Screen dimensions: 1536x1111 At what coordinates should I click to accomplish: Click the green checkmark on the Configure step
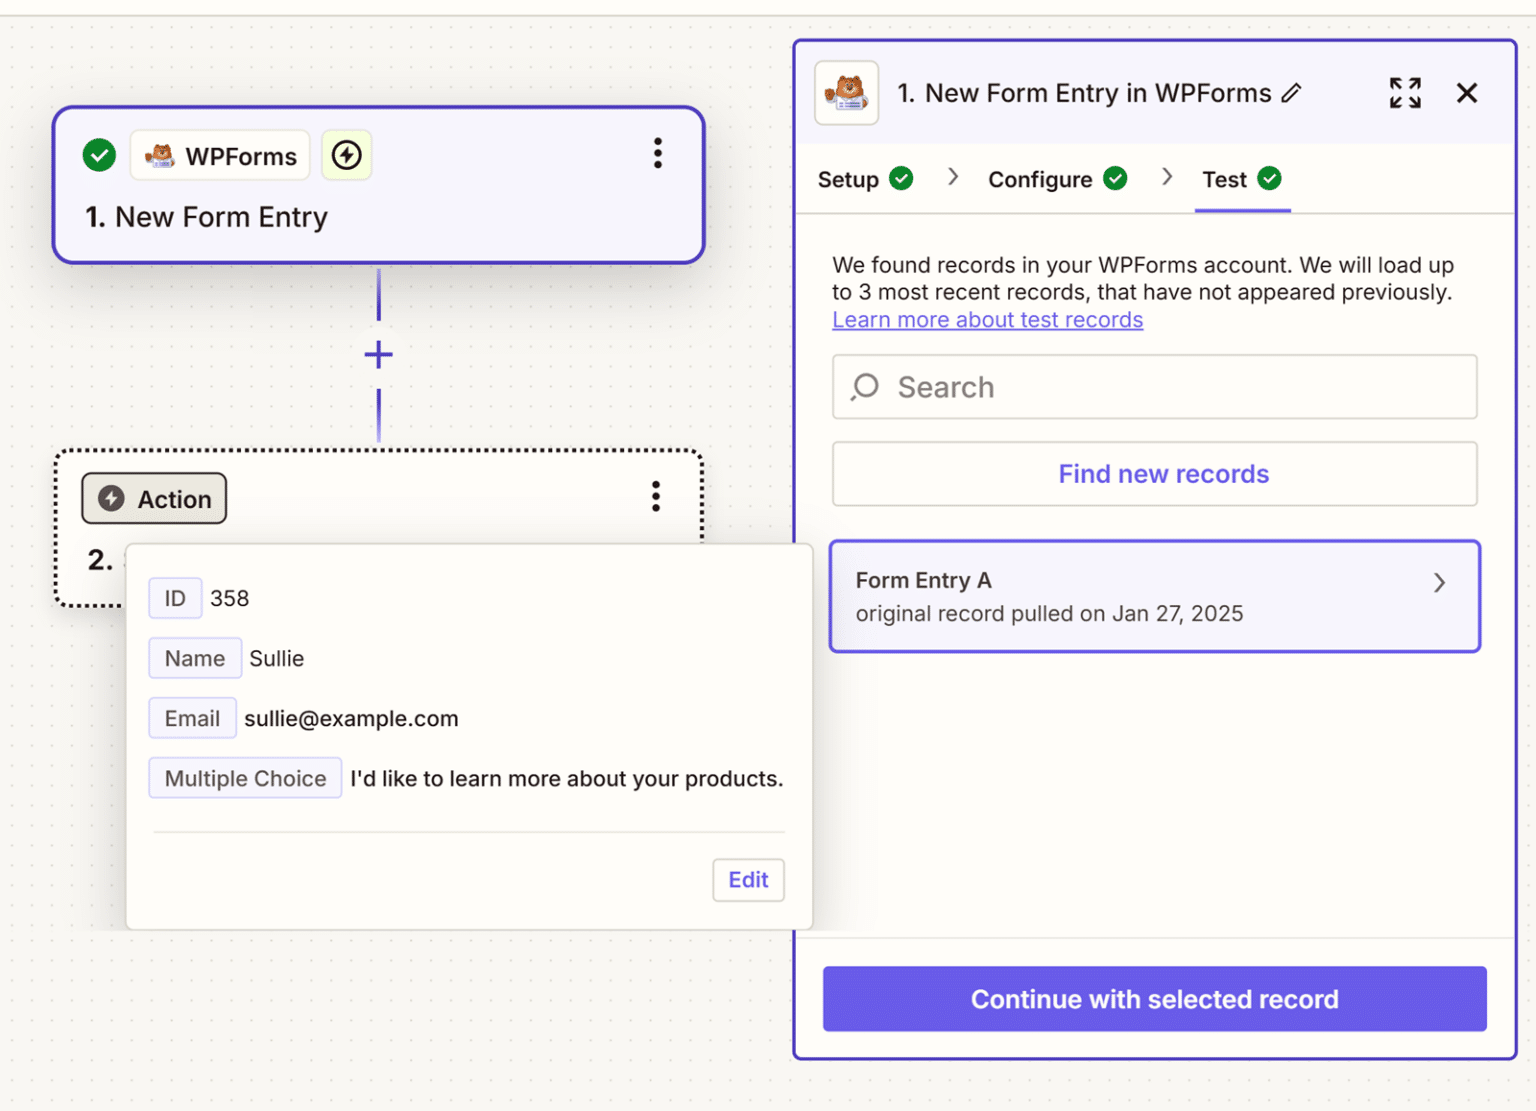(1116, 178)
